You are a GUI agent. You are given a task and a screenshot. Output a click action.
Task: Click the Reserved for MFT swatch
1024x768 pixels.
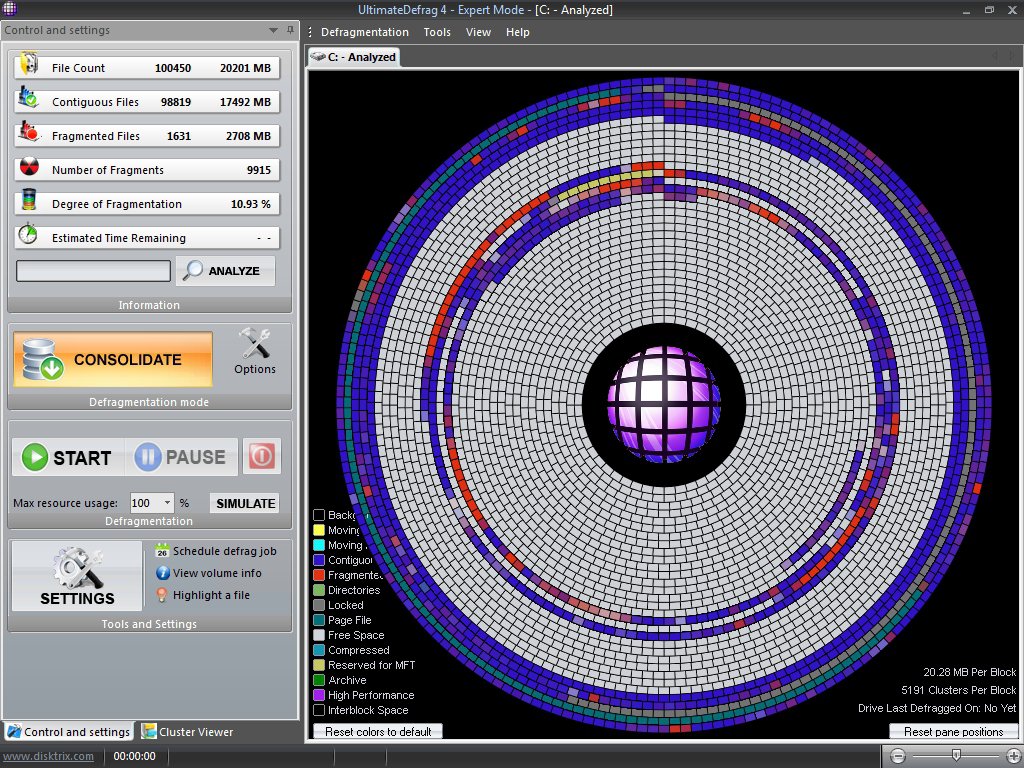(x=319, y=665)
